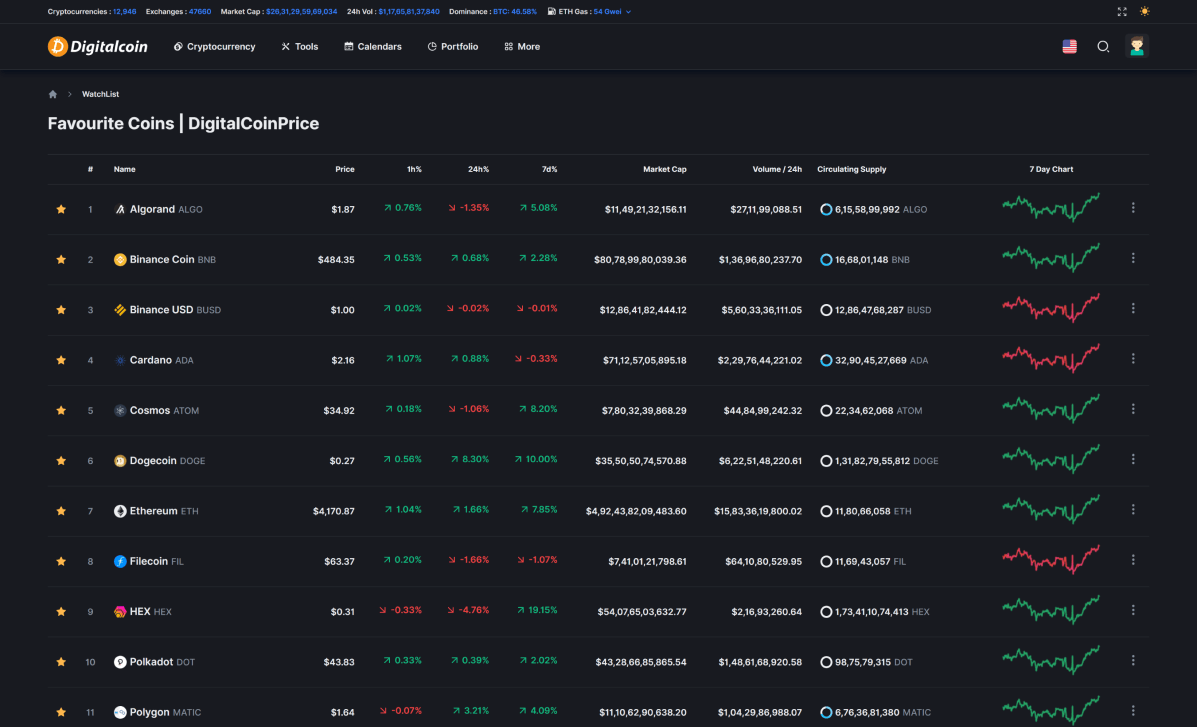This screenshot has width=1197, height=727.
Task: Click the home breadcrumb icon
Action: [x=53, y=94]
